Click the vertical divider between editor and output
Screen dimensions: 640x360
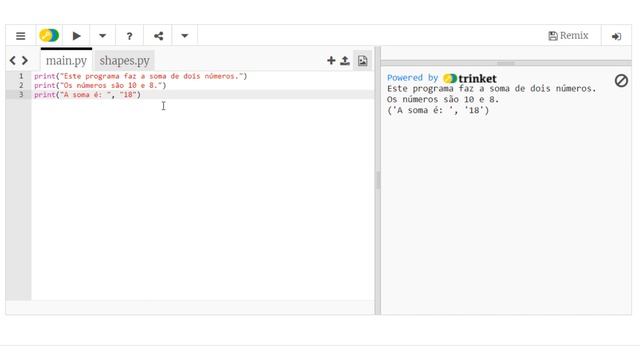[378, 180]
